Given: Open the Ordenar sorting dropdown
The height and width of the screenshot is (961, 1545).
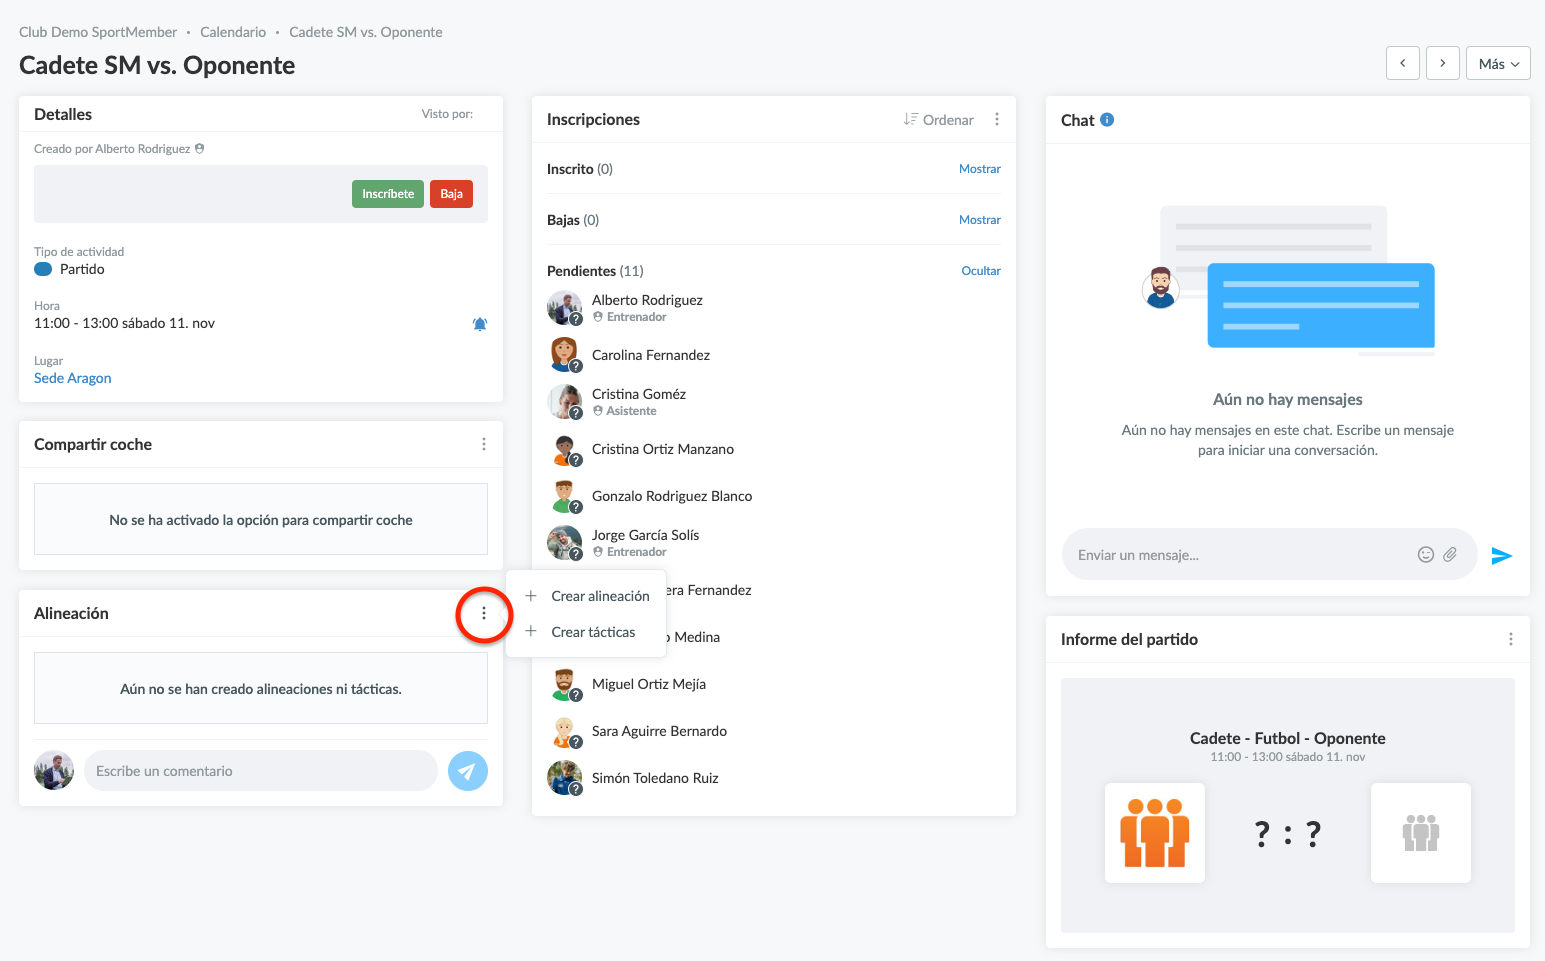Looking at the screenshot, I should coord(938,120).
